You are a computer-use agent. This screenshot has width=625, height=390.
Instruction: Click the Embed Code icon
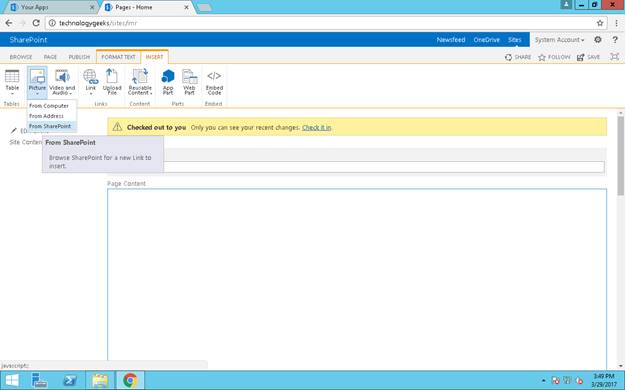214,82
